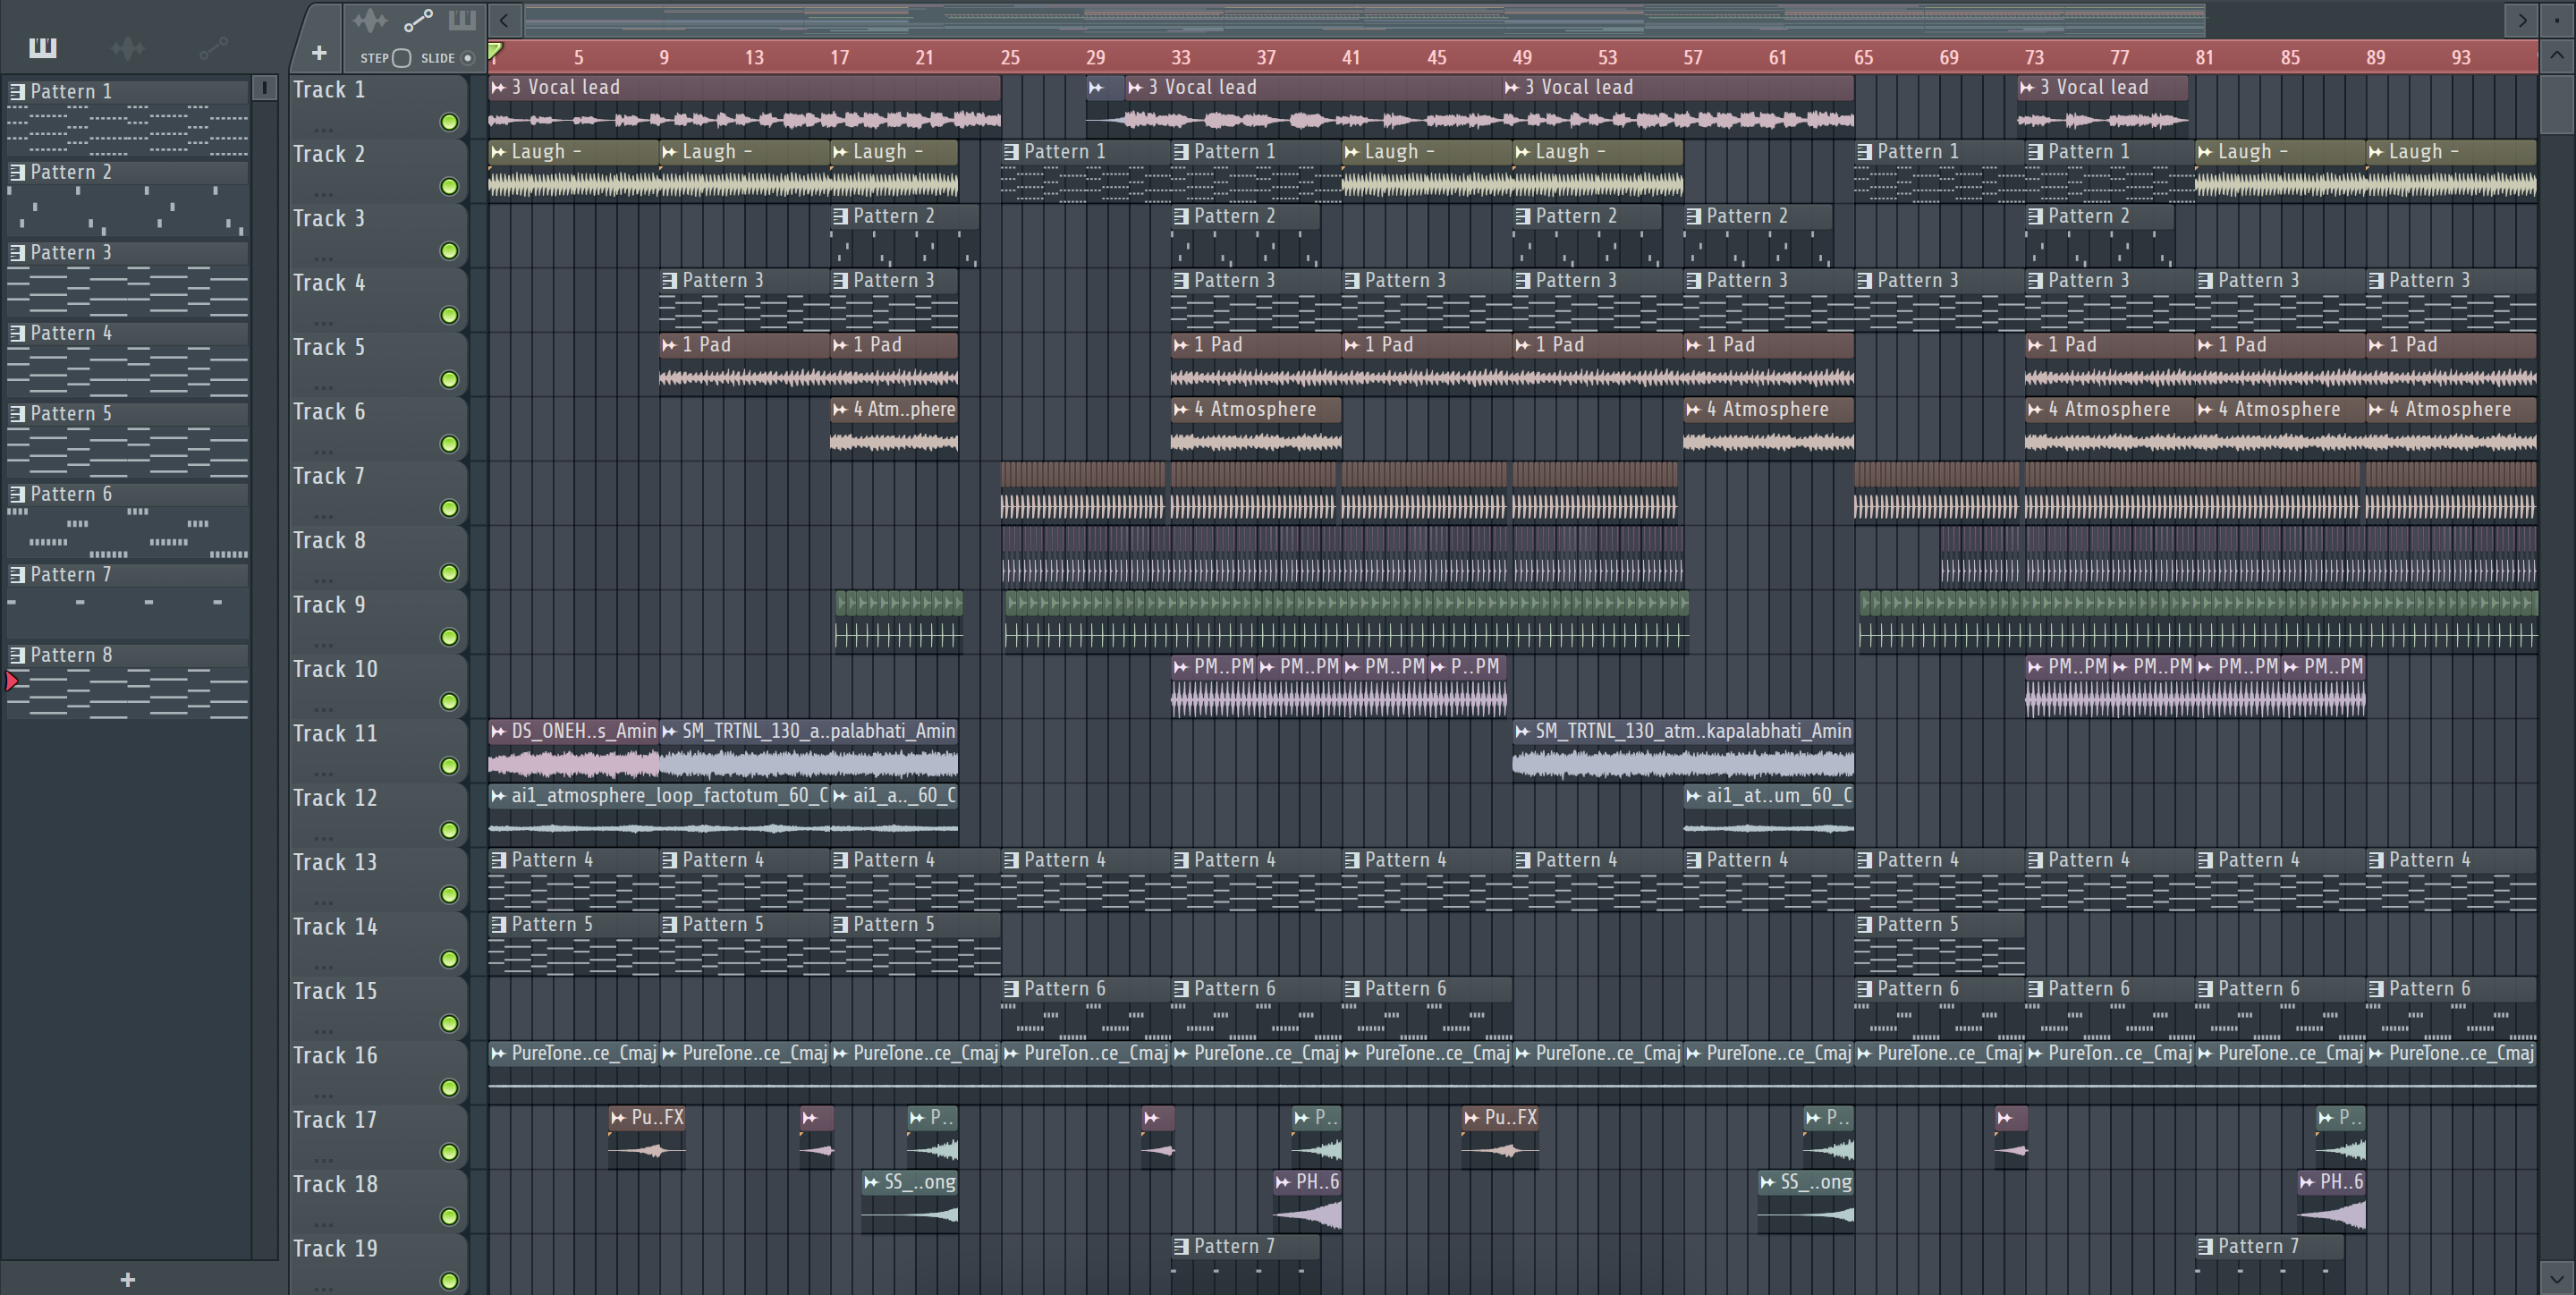Mute Track 19 using its green LED
This screenshot has height=1295, width=2576.
(449, 1280)
